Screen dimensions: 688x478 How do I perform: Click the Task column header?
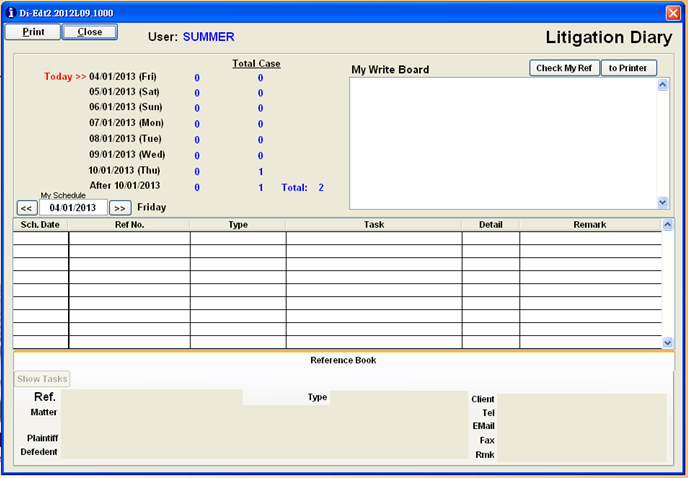click(x=374, y=225)
